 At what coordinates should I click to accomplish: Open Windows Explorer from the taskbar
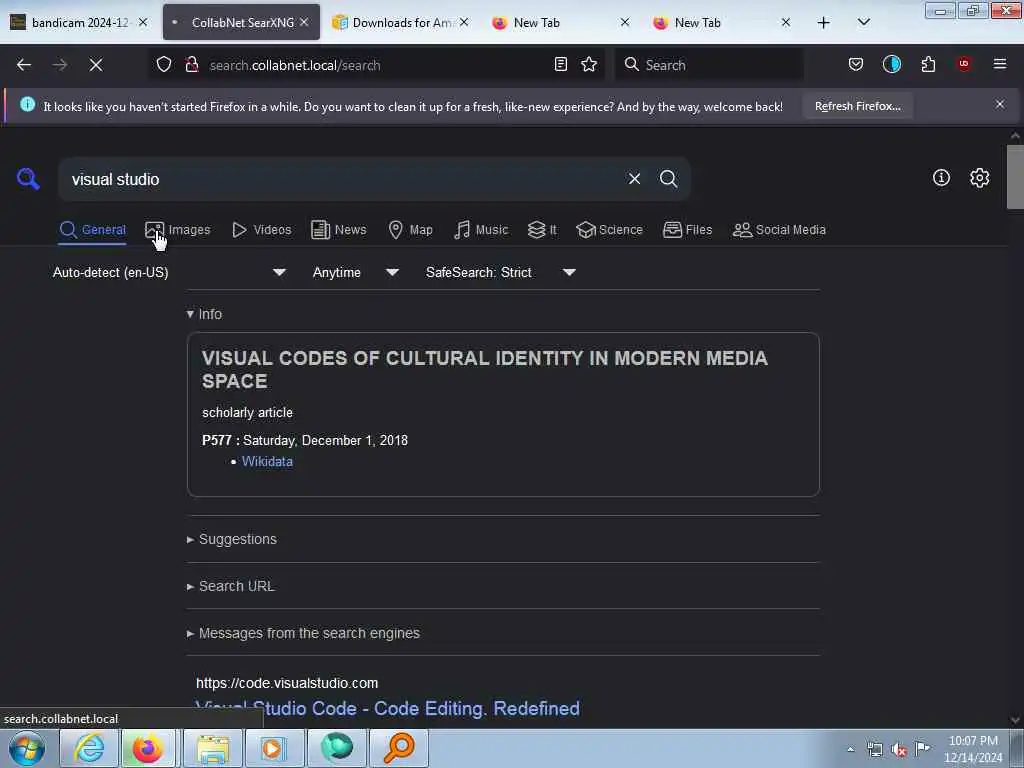coord(213,748)
